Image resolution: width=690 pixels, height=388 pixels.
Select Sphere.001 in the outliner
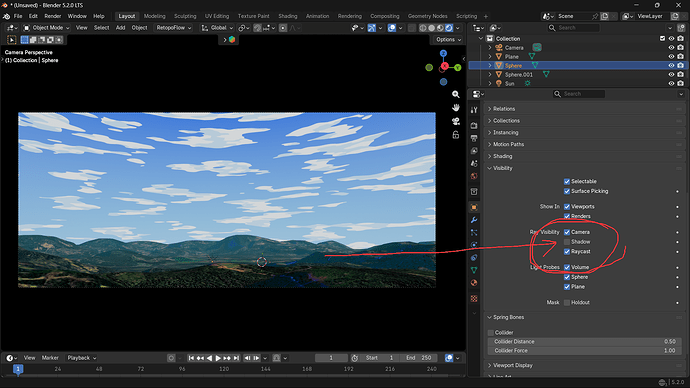point(518,75)
